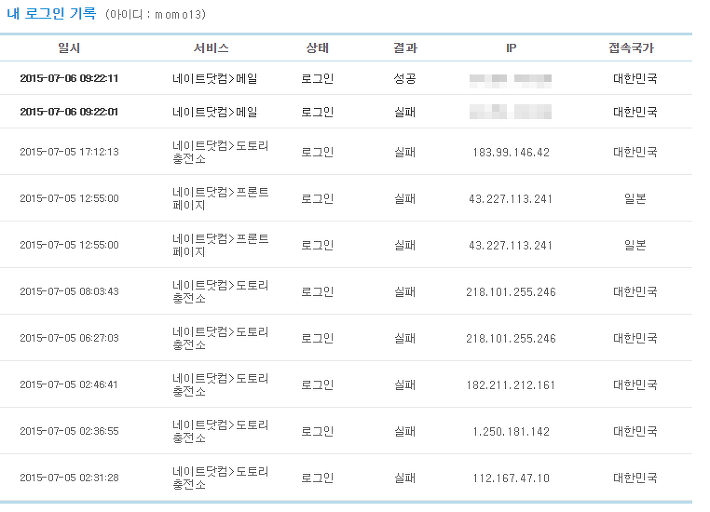This screenshot has height=512, width=710.
Task: Select the 2015-07-06 09:22:11 timestamp row
Action: pos(346,78)
